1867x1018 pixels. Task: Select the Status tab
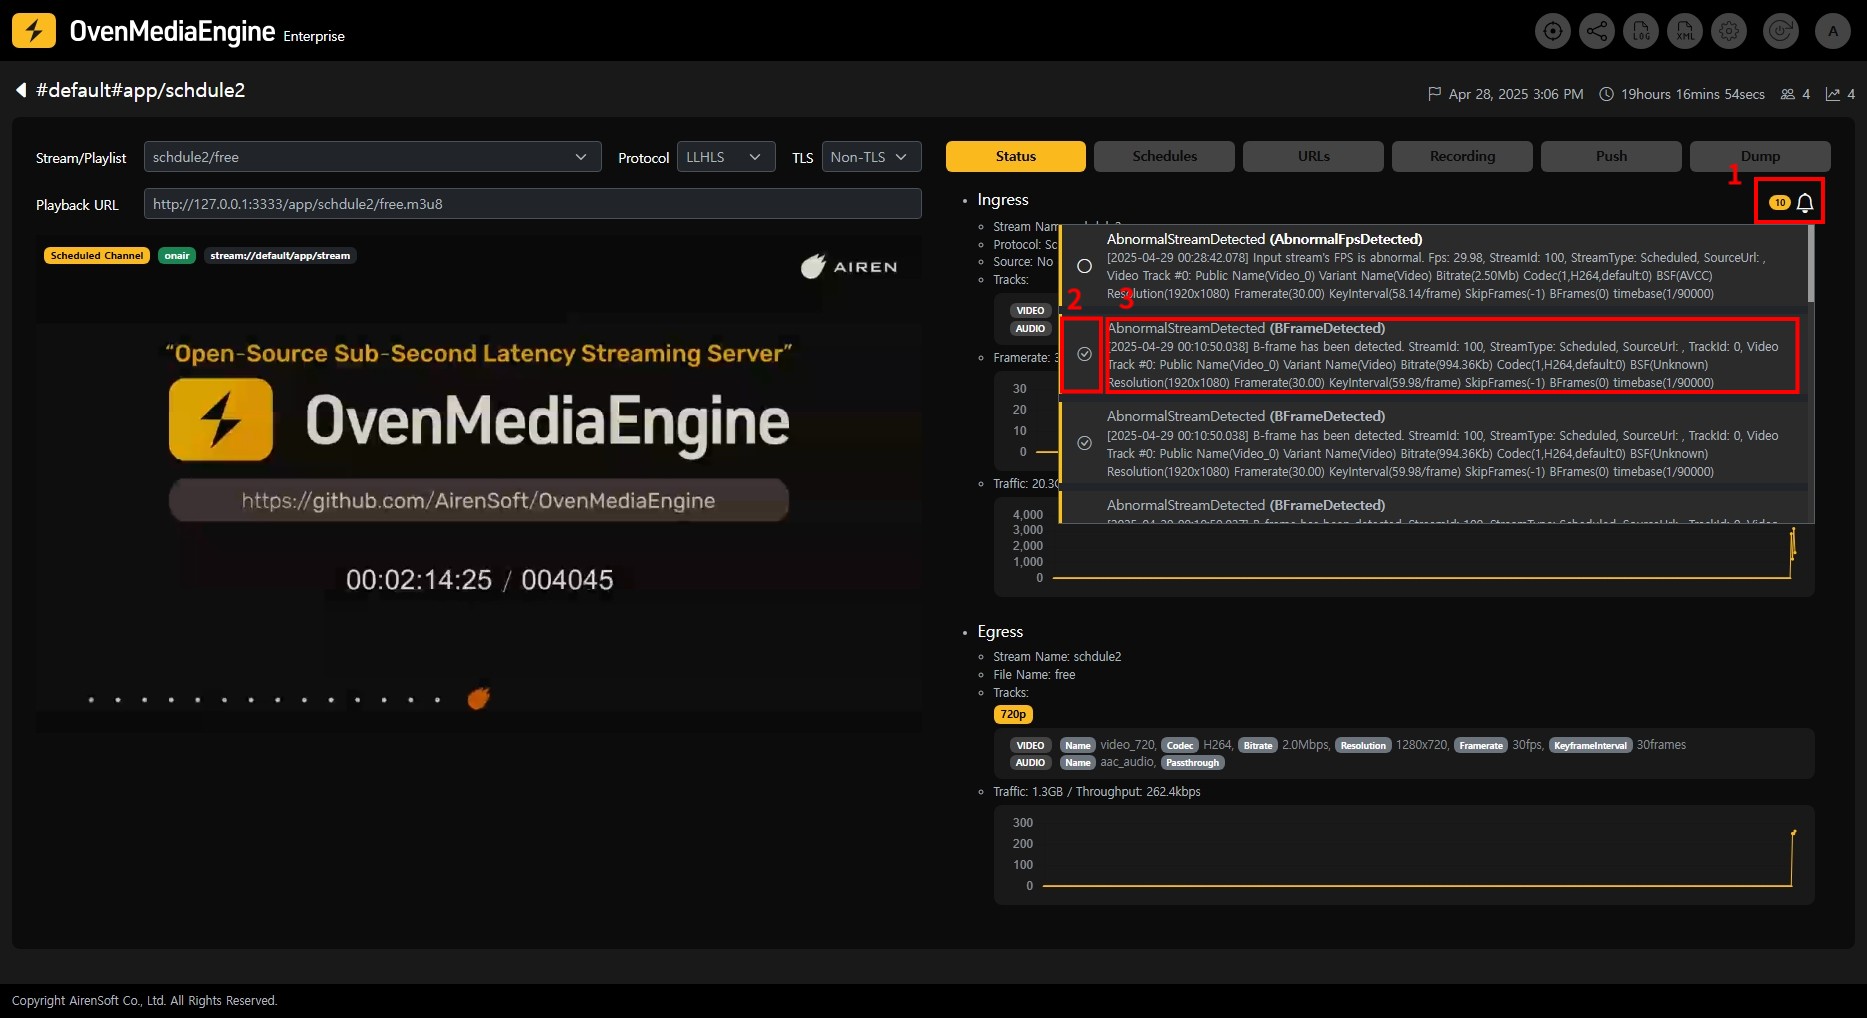[1016, 156]
